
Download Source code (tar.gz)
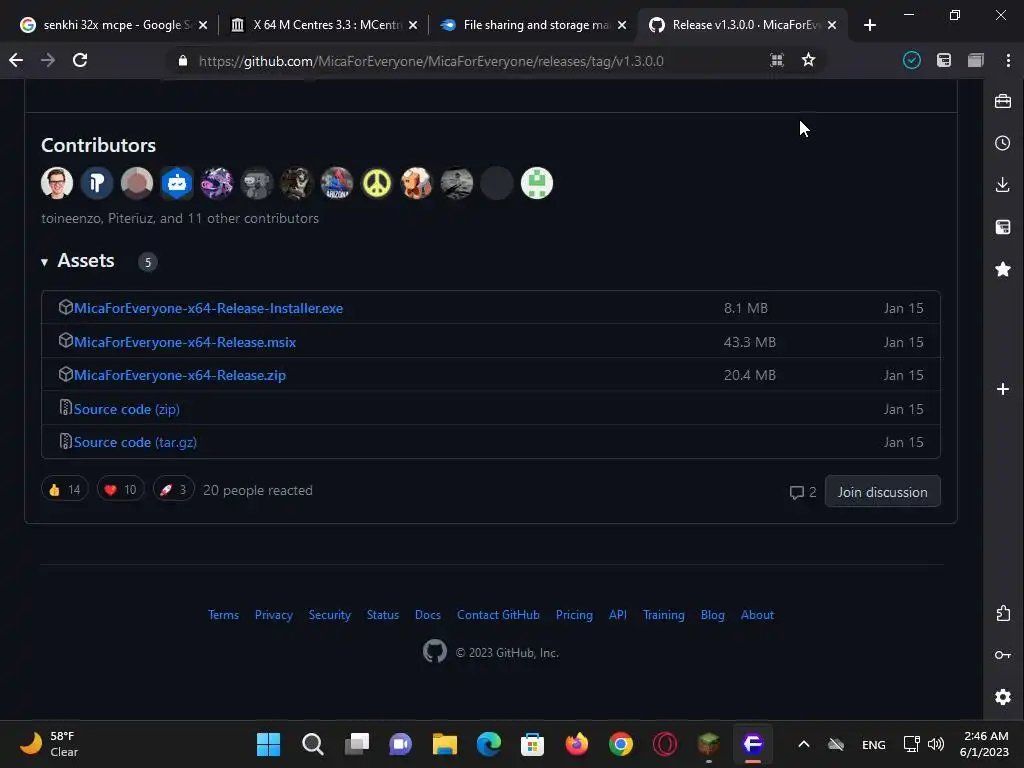[135, 443]
